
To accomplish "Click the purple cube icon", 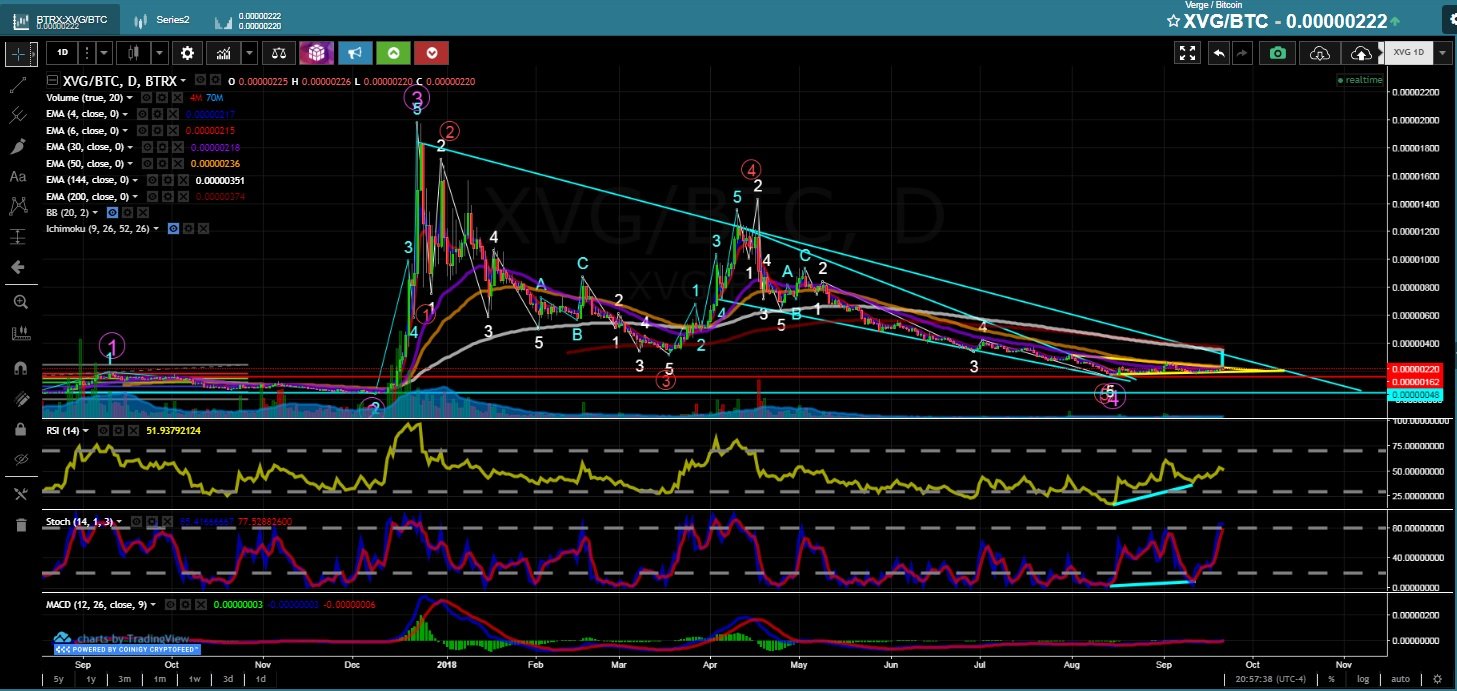I will tap(317, 53).
